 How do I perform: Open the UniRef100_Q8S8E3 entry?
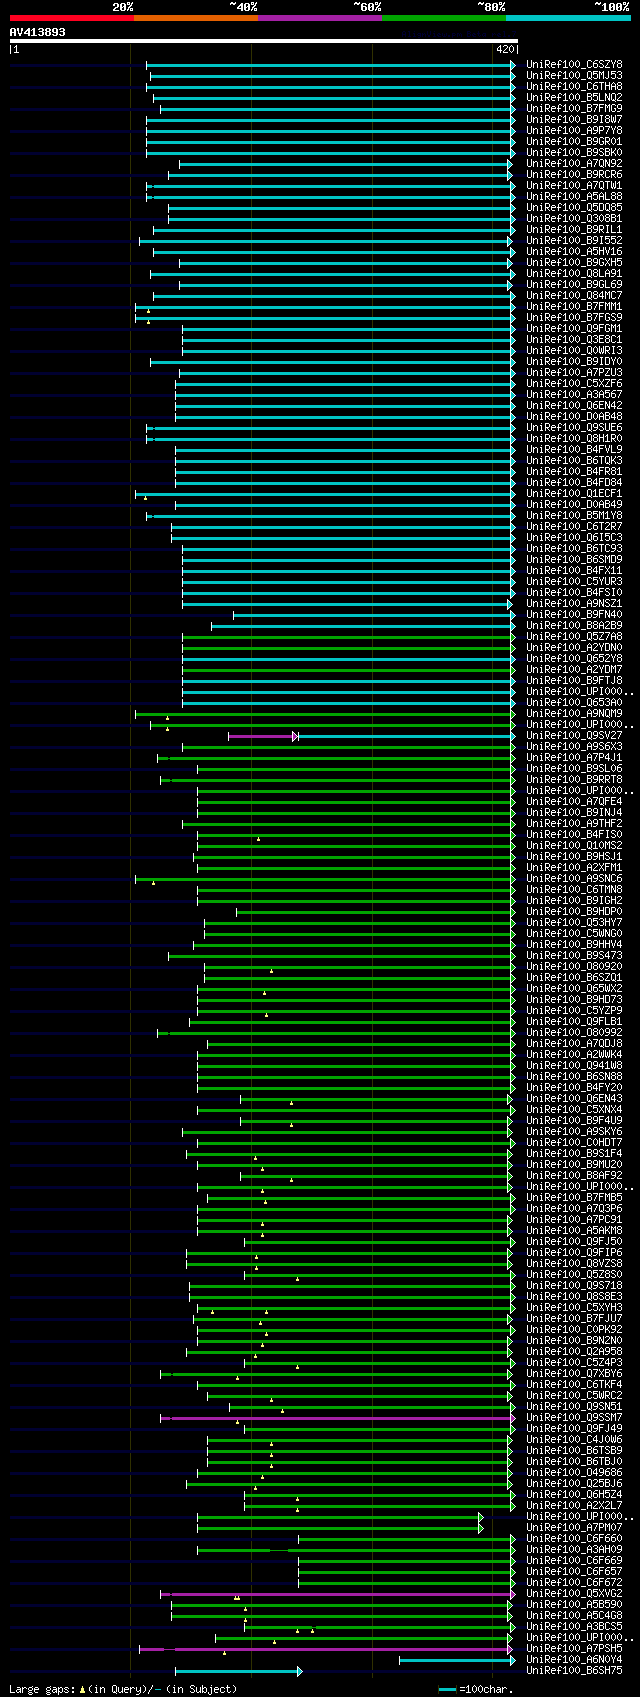click(x=574, y=1297)
